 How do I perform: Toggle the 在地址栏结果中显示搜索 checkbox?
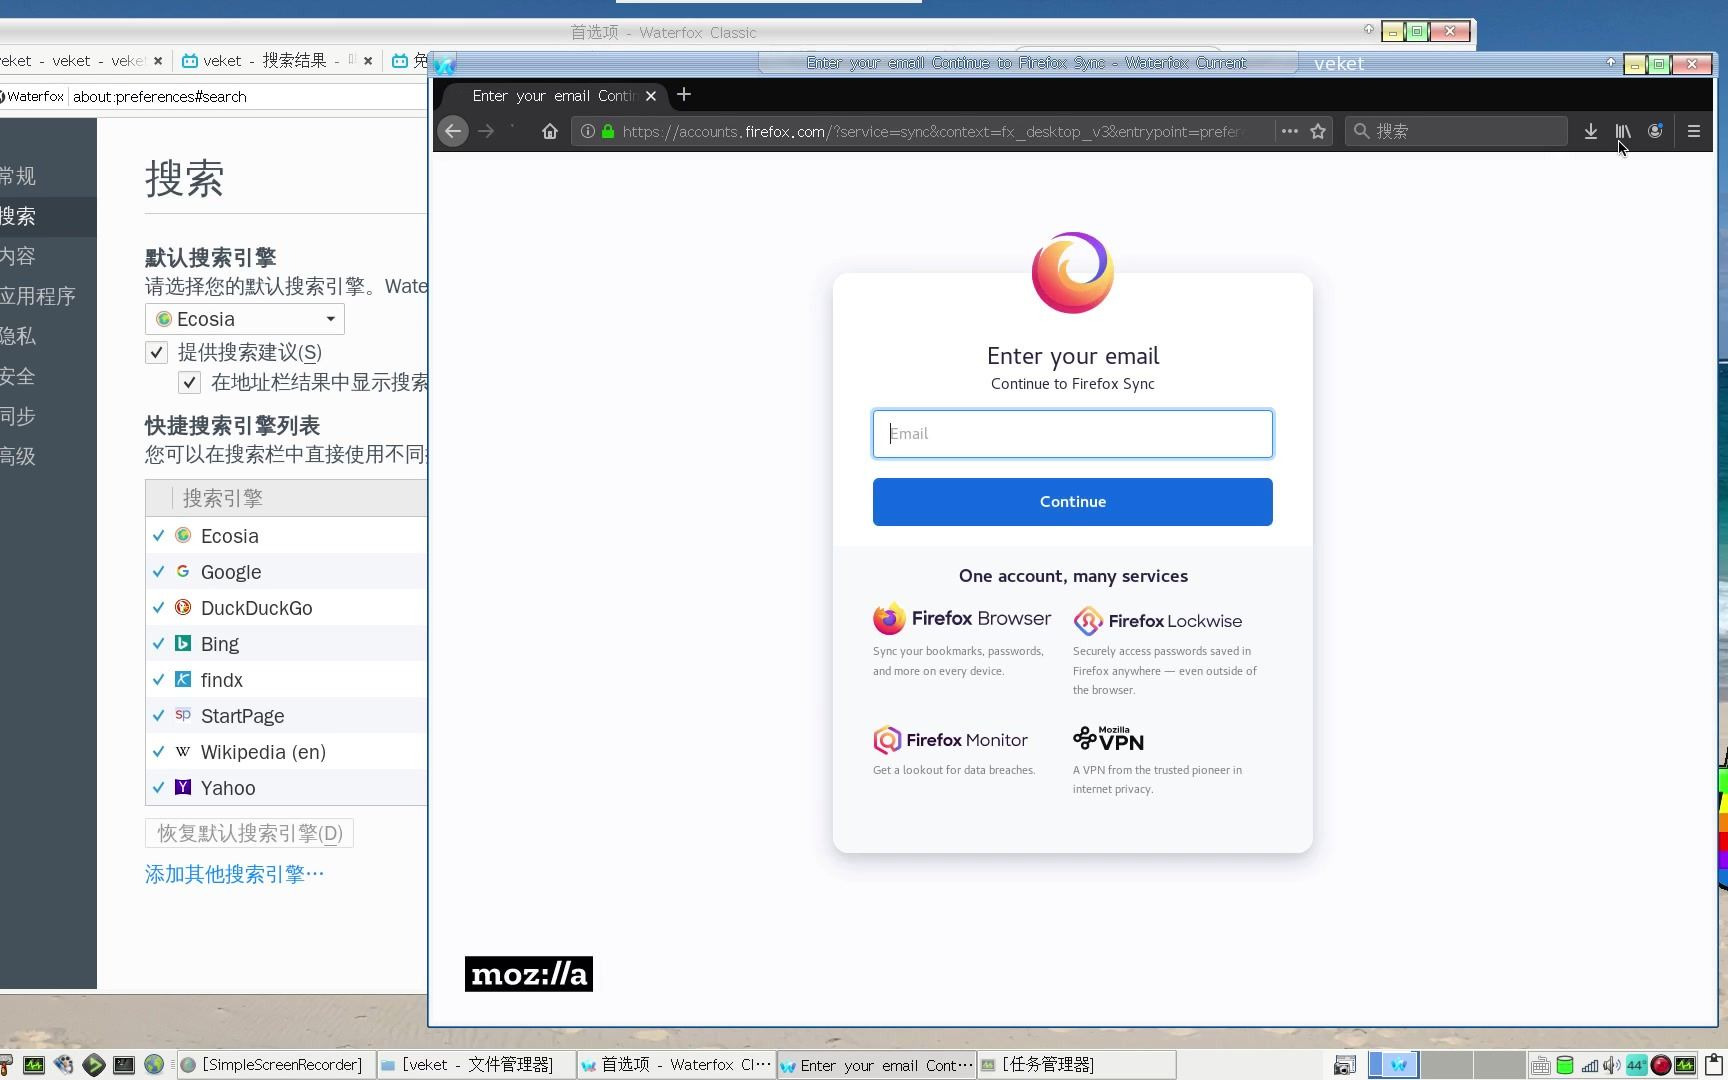point(189,382)
